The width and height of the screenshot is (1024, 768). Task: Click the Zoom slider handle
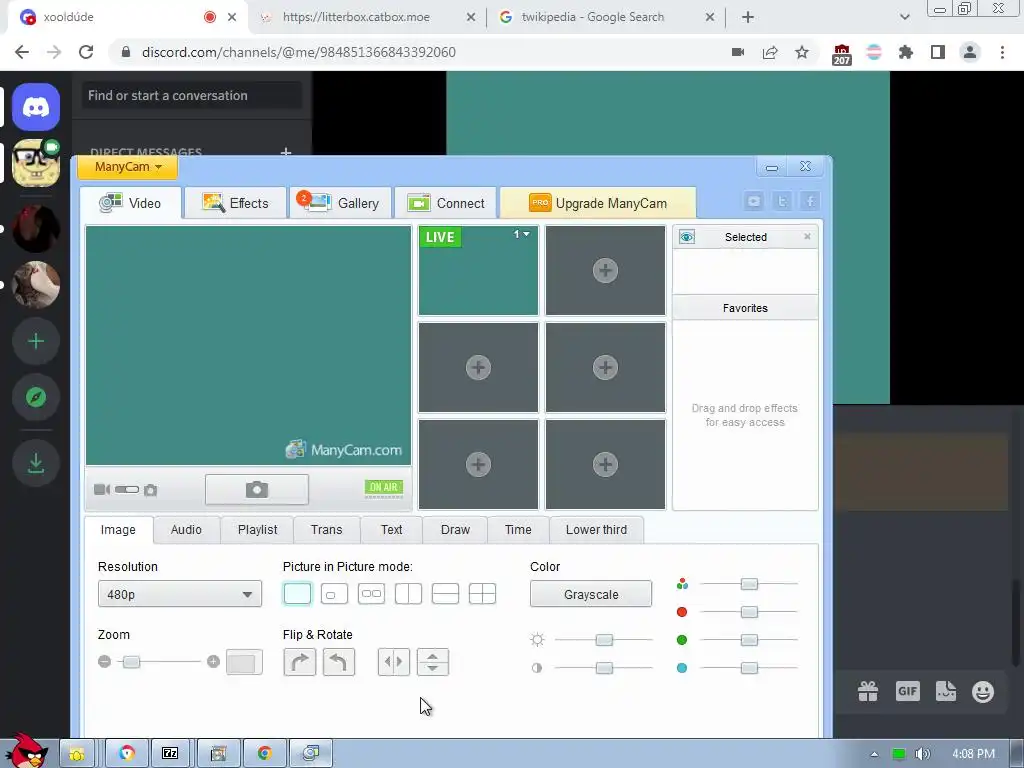131,662
